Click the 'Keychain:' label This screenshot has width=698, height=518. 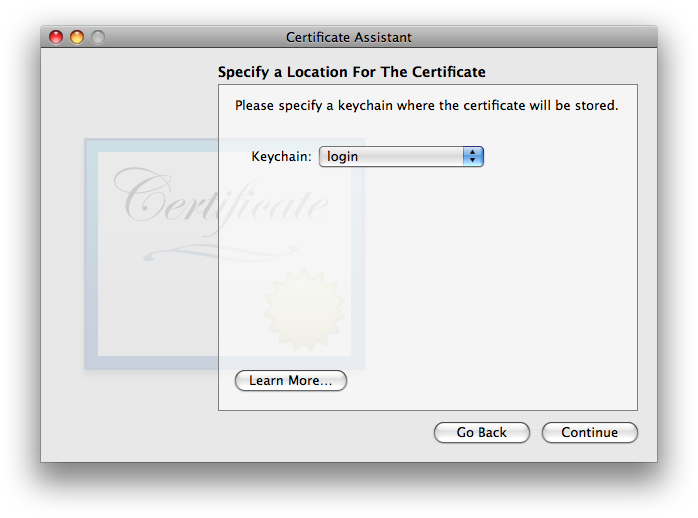coord(281,157)
